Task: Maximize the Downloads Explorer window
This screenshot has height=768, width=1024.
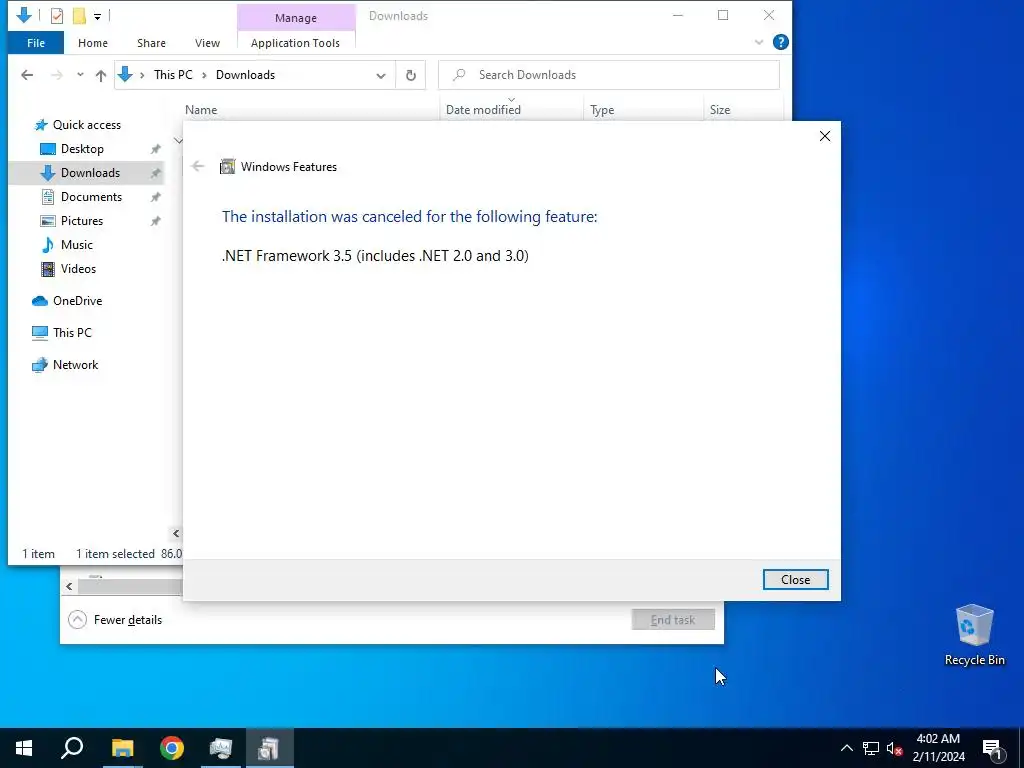Action: [x=723, y=16]
